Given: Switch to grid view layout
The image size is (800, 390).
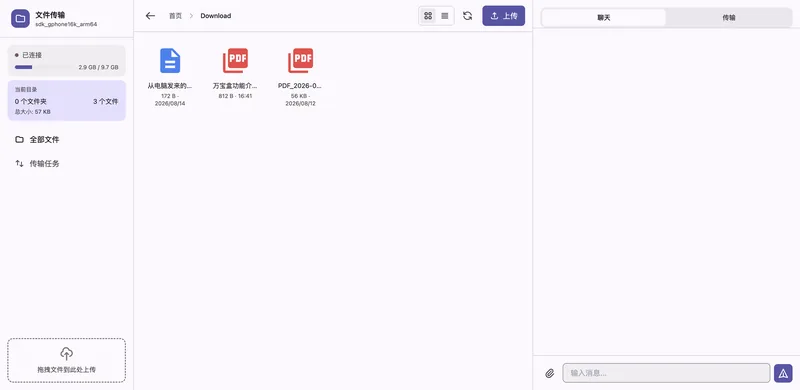Looking at the screenshot, I should point(428,16).
